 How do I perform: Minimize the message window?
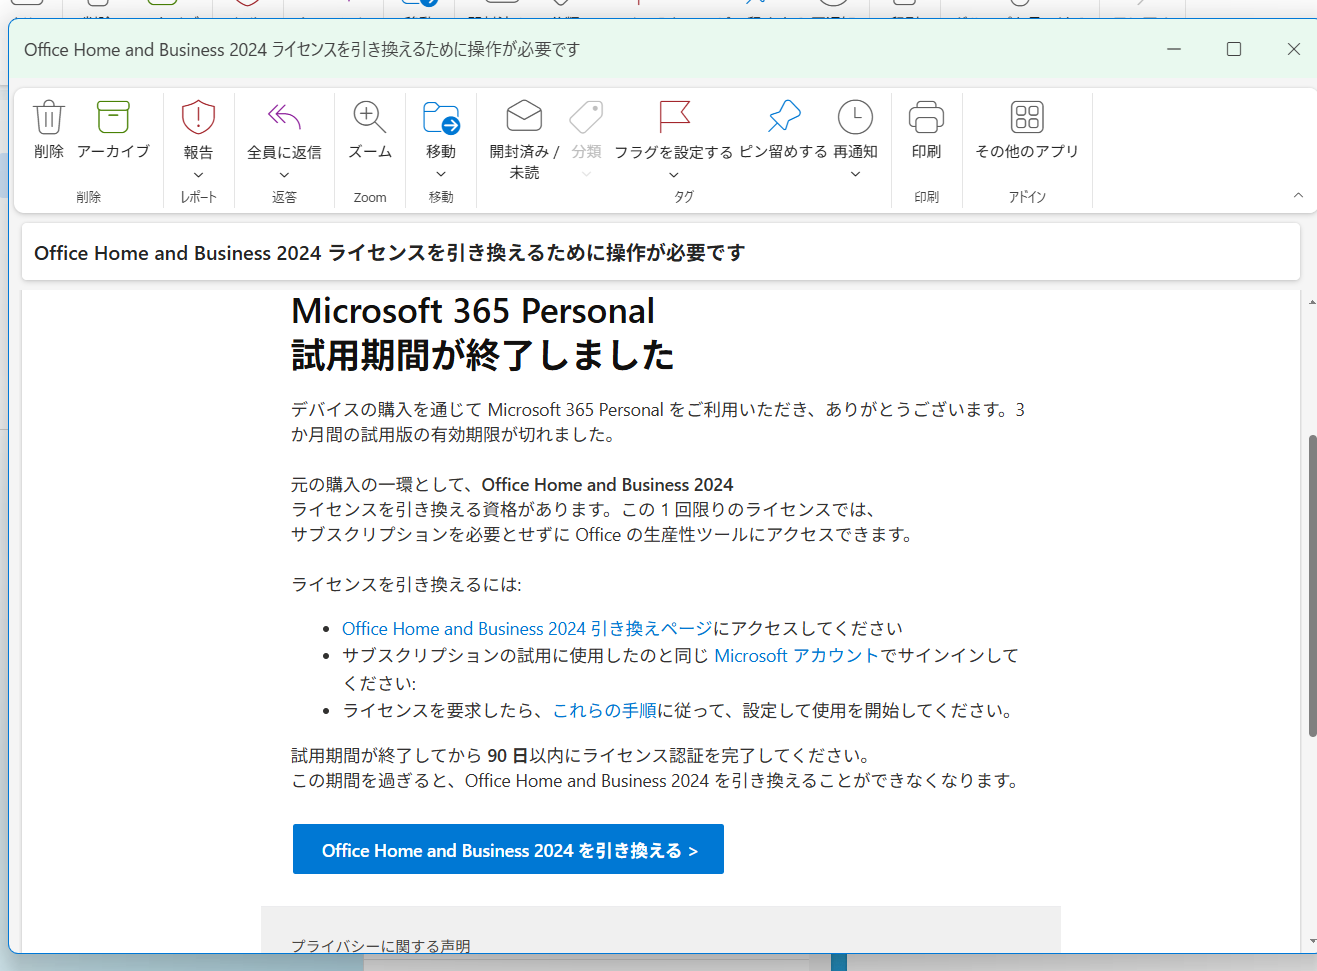(x=1174, y=49)
